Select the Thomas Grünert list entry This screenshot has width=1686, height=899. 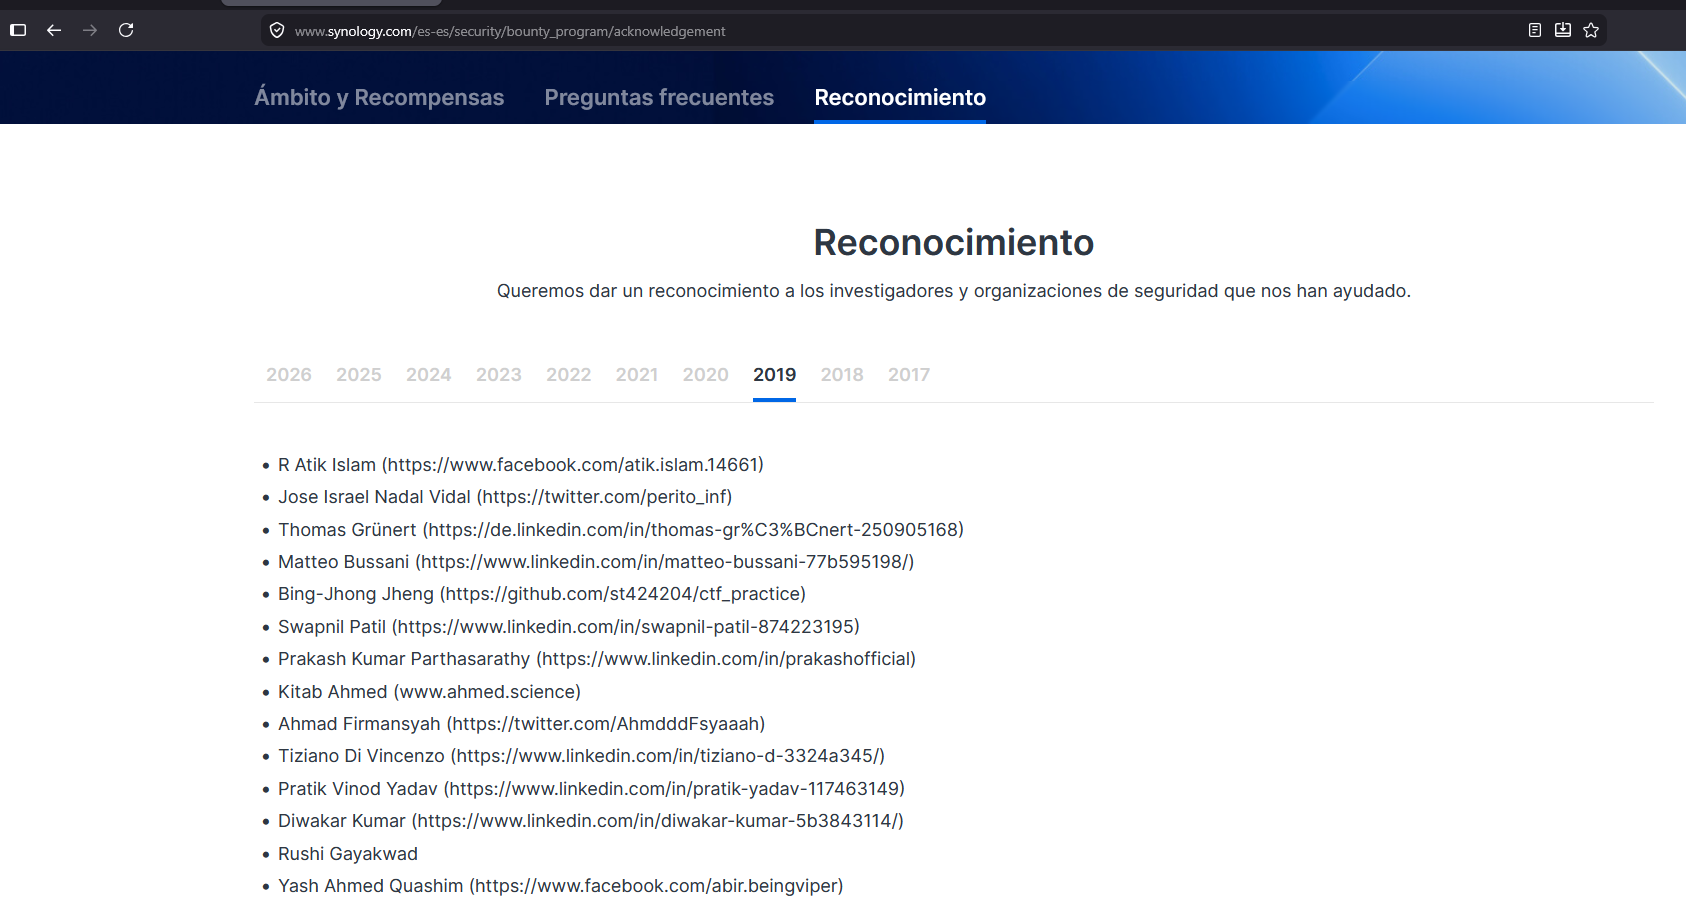(x=621, y=530)
